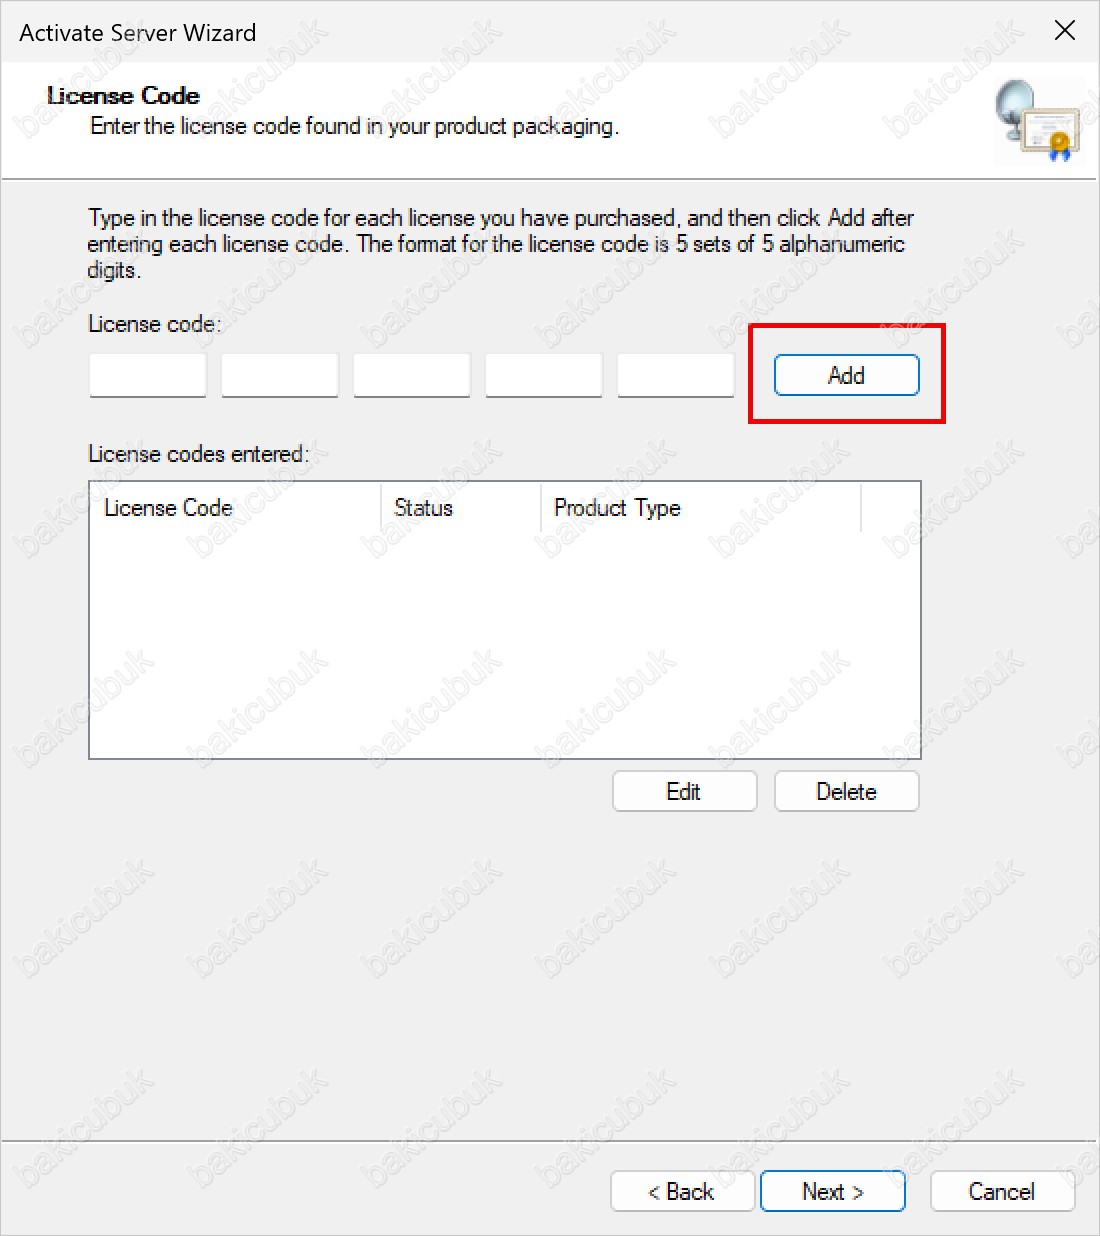Close the Activate Server Wizard window
Viewport: 1100px width, 1236px height.
pos(1065,31)
